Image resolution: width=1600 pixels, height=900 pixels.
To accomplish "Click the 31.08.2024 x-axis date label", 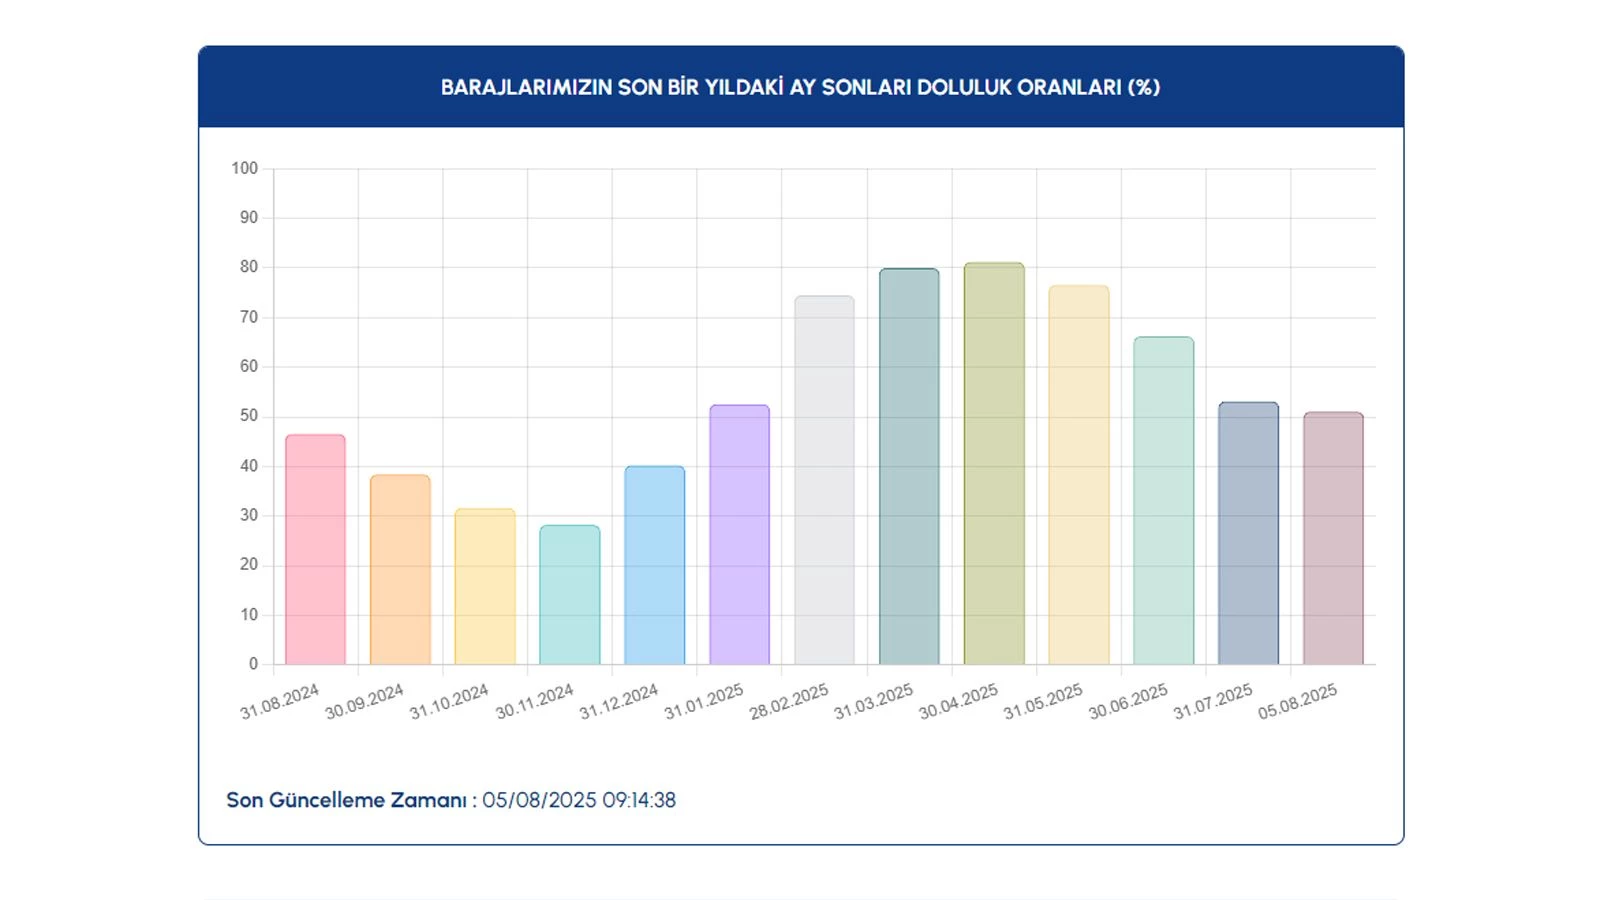I will 280,701.
